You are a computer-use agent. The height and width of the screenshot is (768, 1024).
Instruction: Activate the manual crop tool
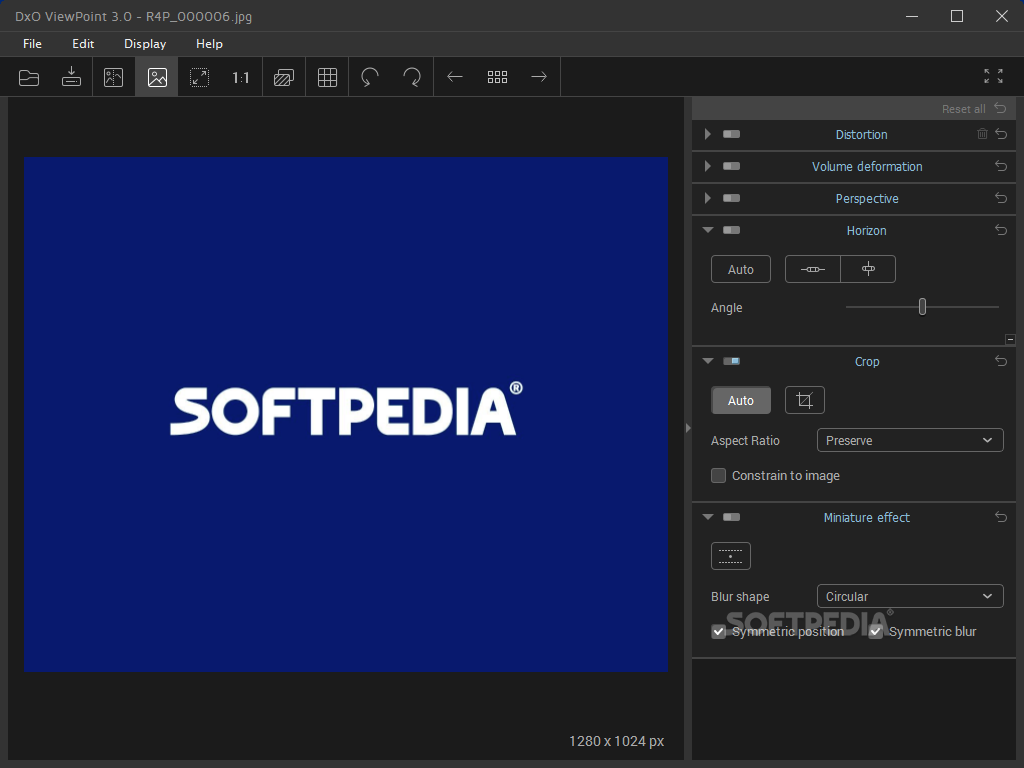[x=805, y=400]
